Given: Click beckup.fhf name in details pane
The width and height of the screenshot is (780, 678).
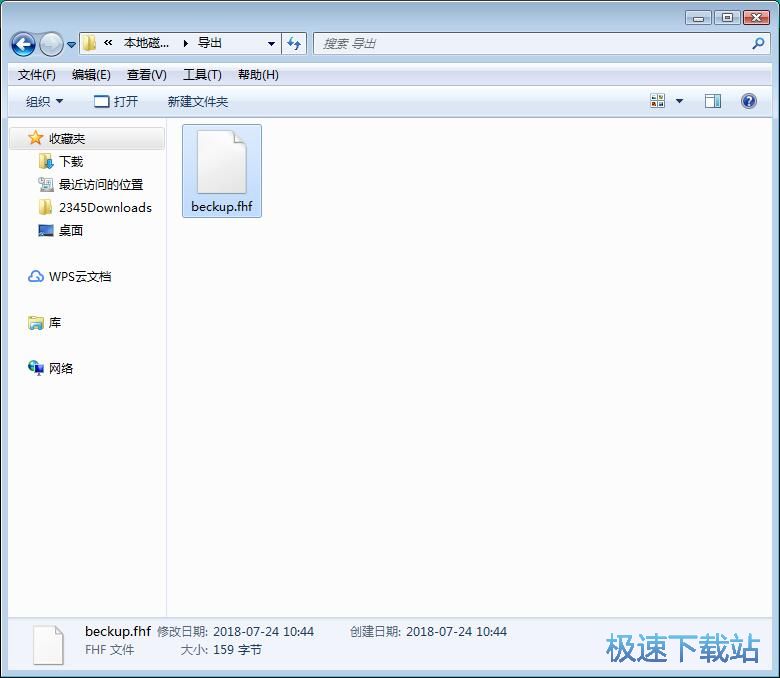Looking at the screenshot, I should (118, 631).
